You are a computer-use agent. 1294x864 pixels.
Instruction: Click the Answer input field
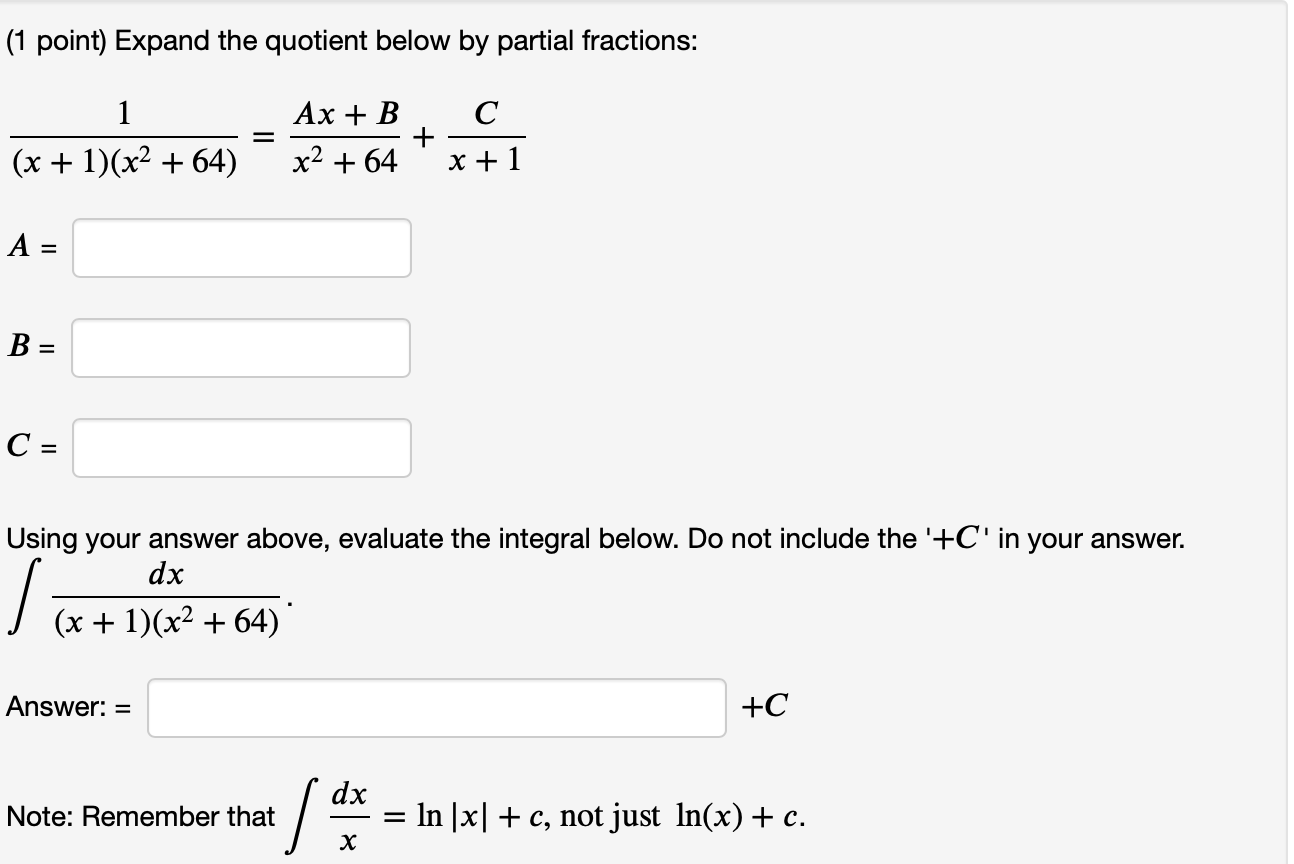click(x=435, y=708)
